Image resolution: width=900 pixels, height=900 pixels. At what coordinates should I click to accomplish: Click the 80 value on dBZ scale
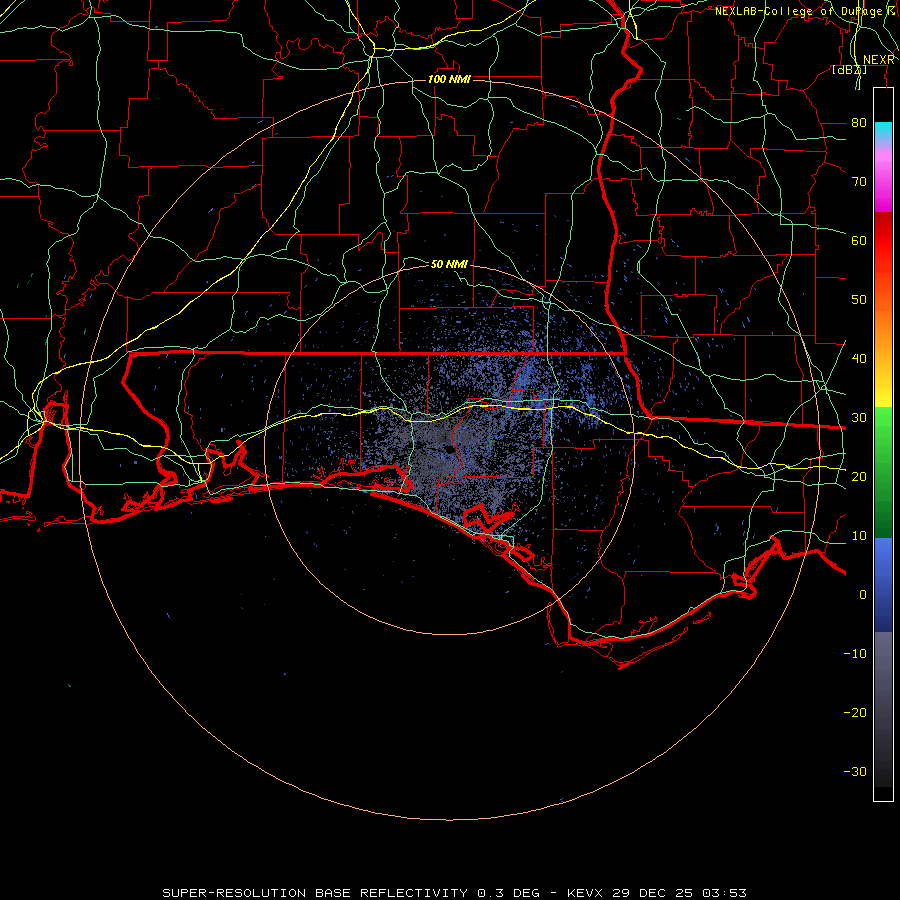pyautogui.click(x=859, y=122)
